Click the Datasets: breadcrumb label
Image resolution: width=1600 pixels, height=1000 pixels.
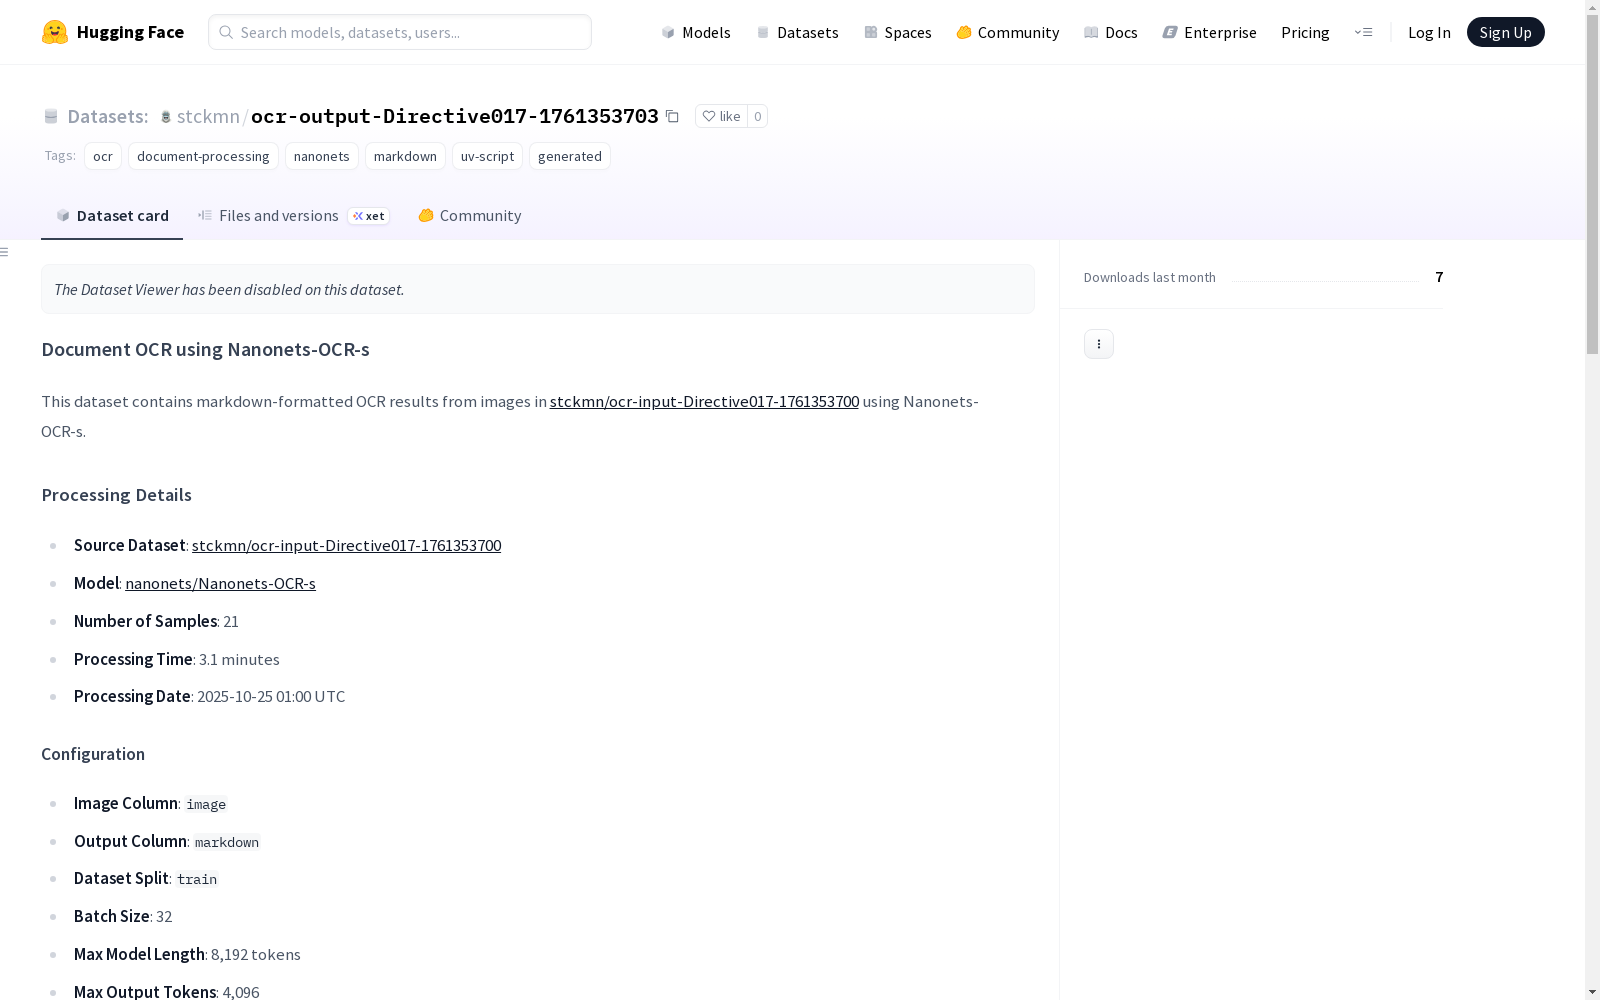(107, 116)
